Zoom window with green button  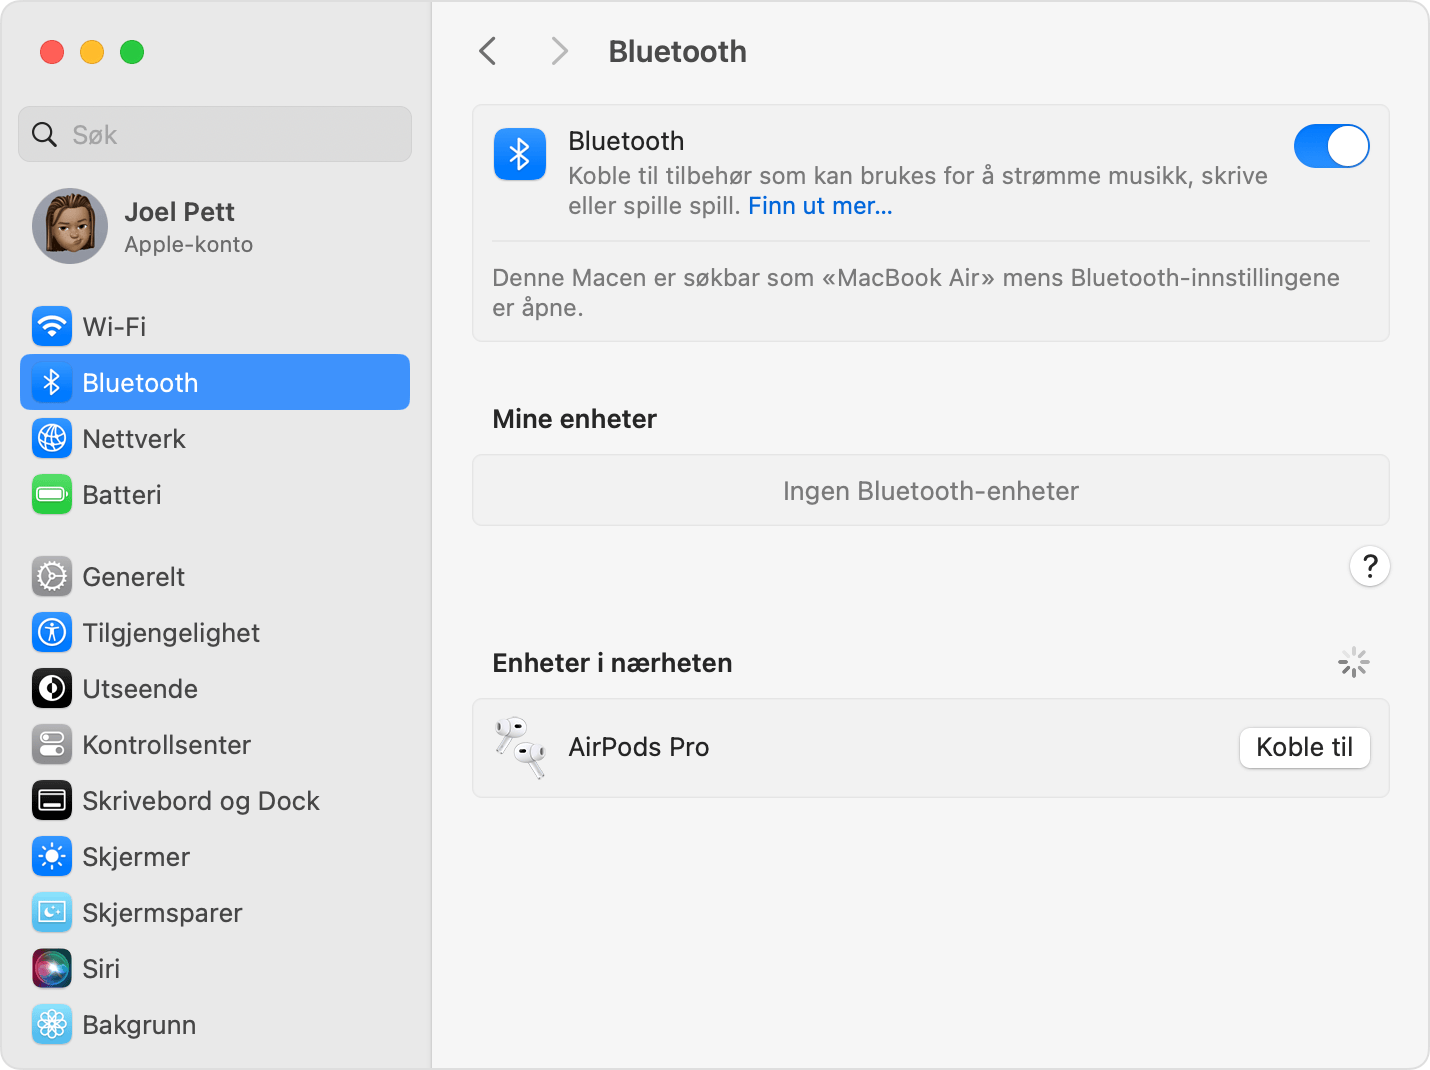(132, 52)
